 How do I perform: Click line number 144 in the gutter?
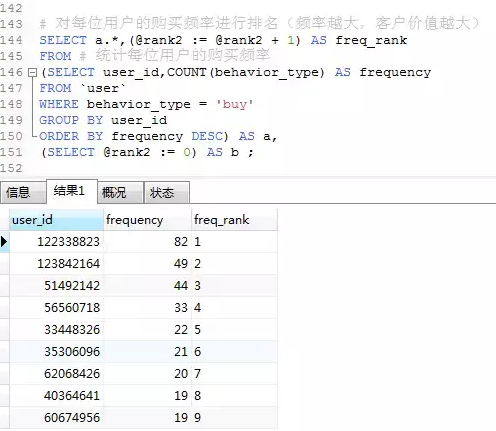click(x=11, y=40)
